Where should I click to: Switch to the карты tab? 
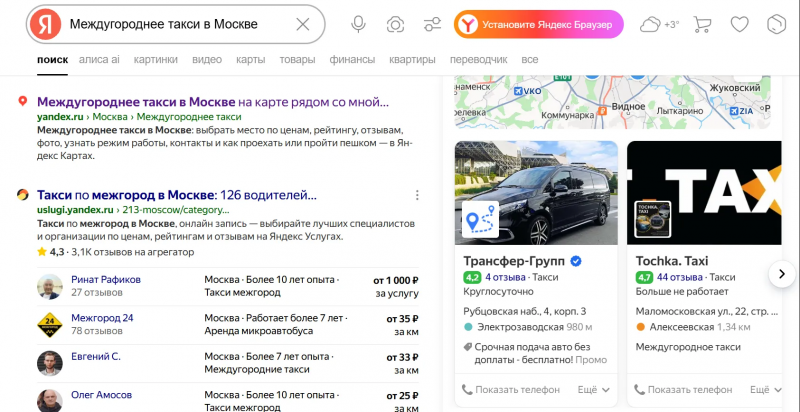tap(251, 60)
